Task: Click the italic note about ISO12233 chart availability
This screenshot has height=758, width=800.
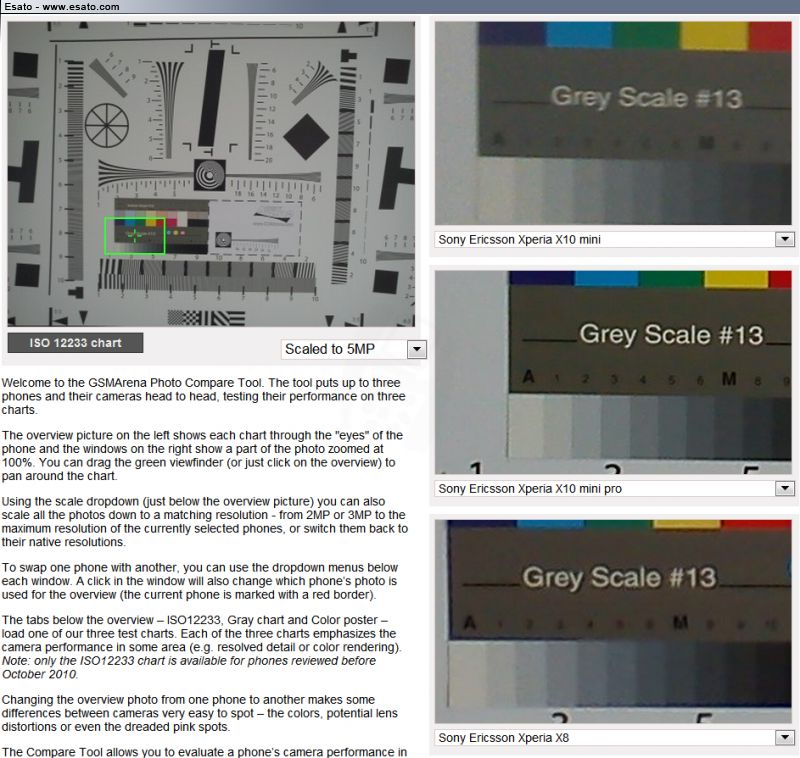Action: click(189, 667)
